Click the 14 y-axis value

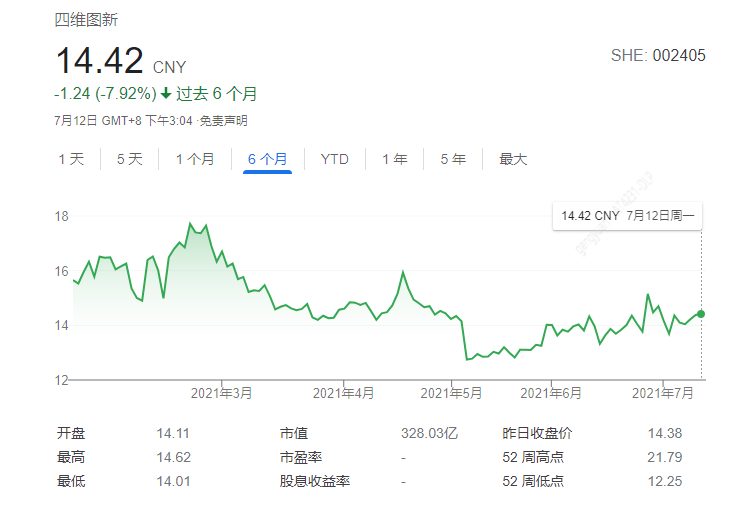[x=62, y=325]
